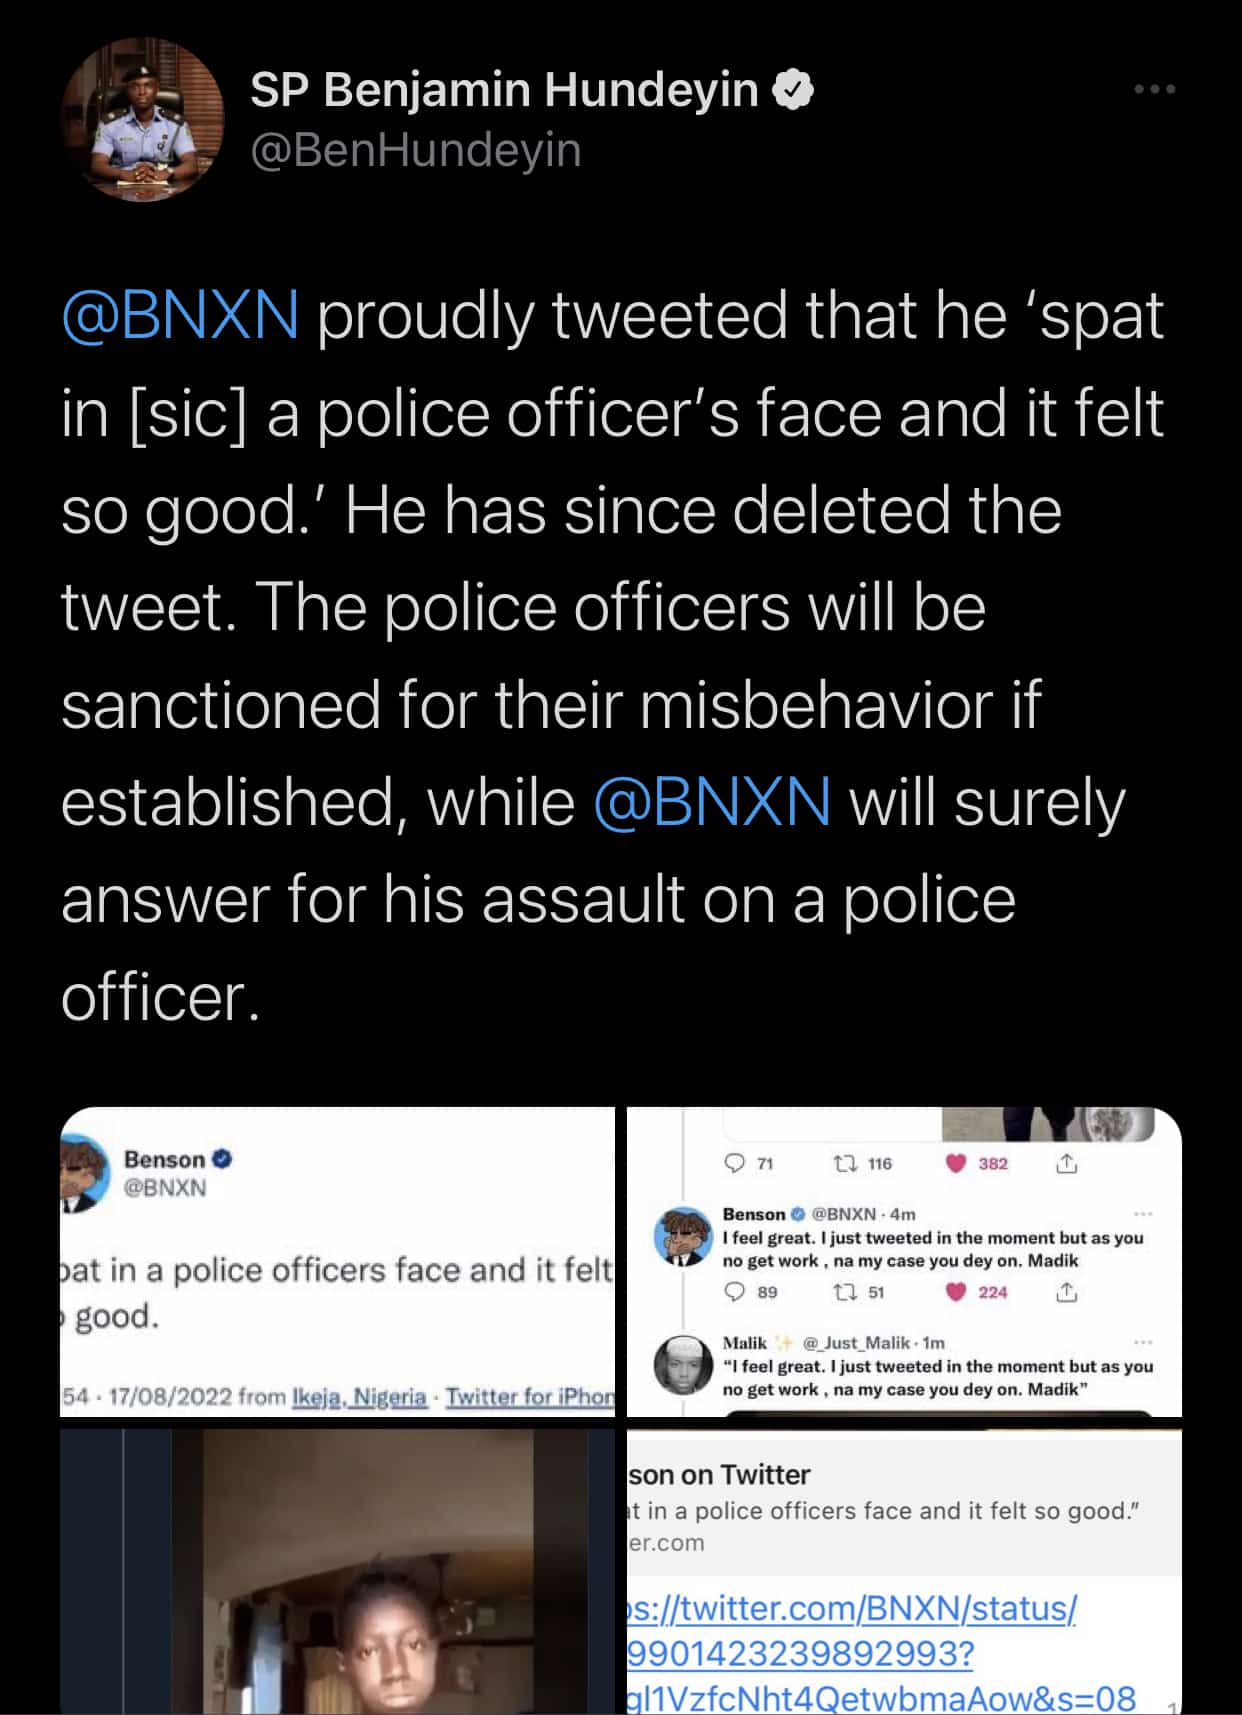The height and width of the screenshot is (1715, 1242).
Task: Like the post with 382 likes
Action: pyautogui.click(x=957, y=1164)
